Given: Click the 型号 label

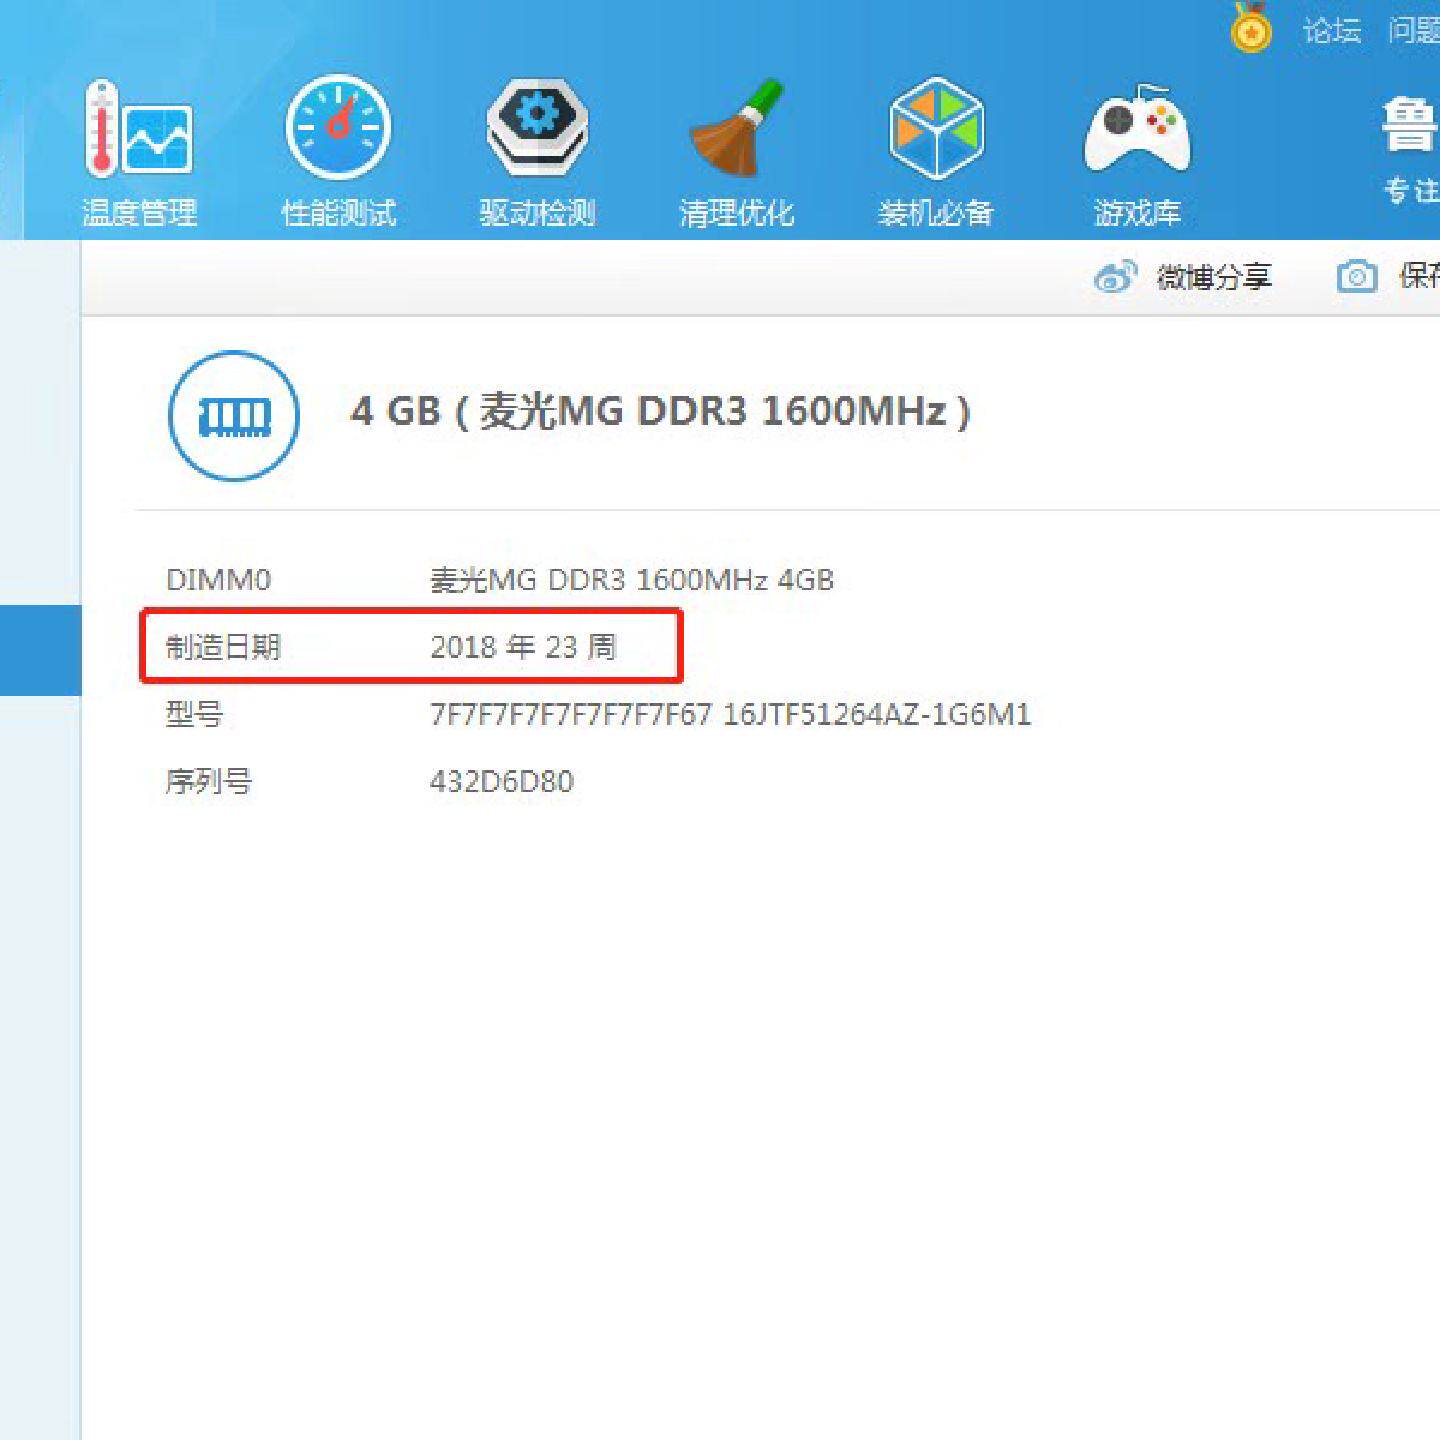Looking at the screenshot, I should point(194,714).
